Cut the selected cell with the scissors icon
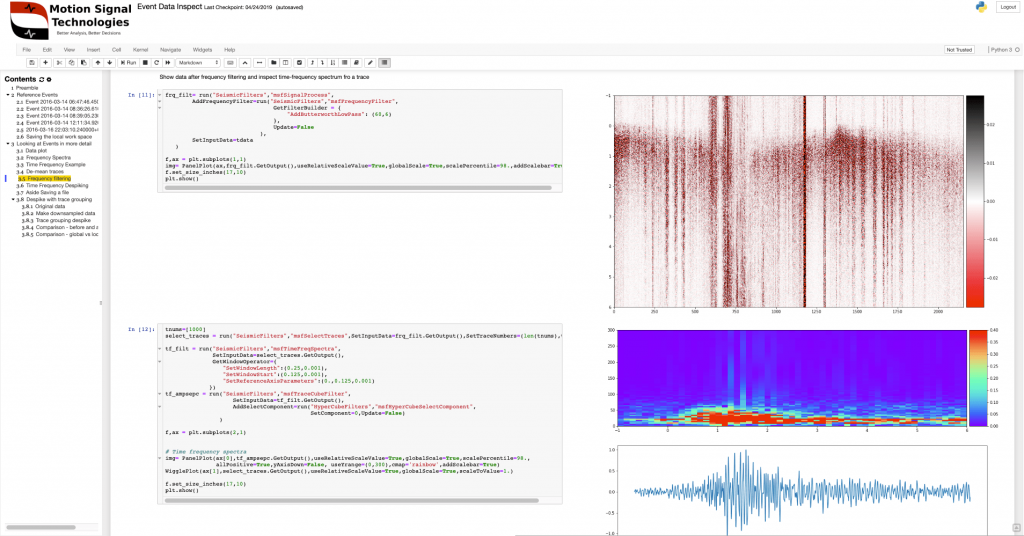 click(60, 63)
